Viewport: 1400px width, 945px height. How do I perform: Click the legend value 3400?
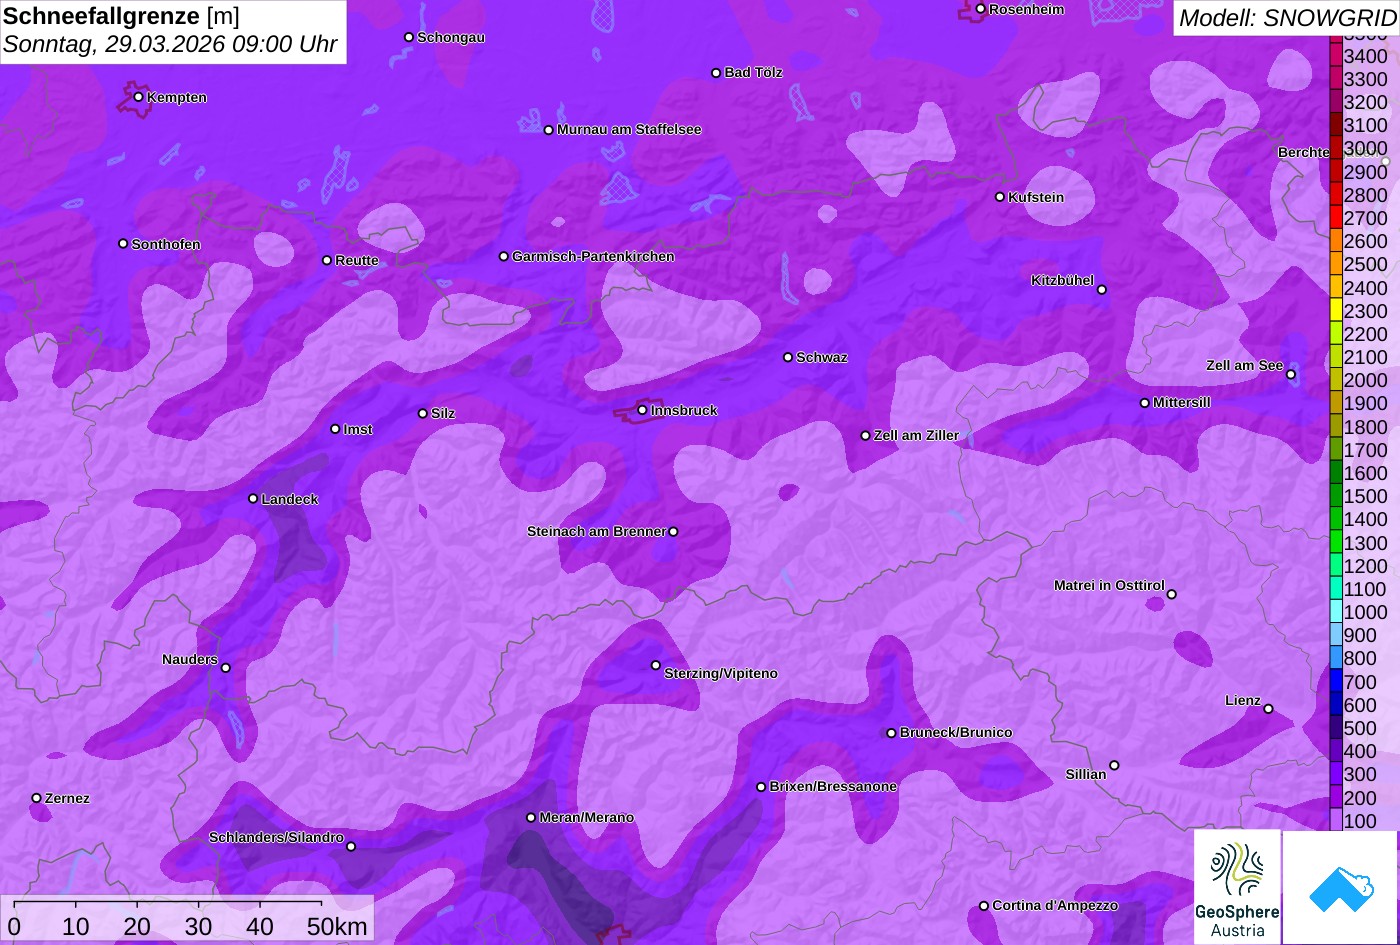tap(1366, 56)
